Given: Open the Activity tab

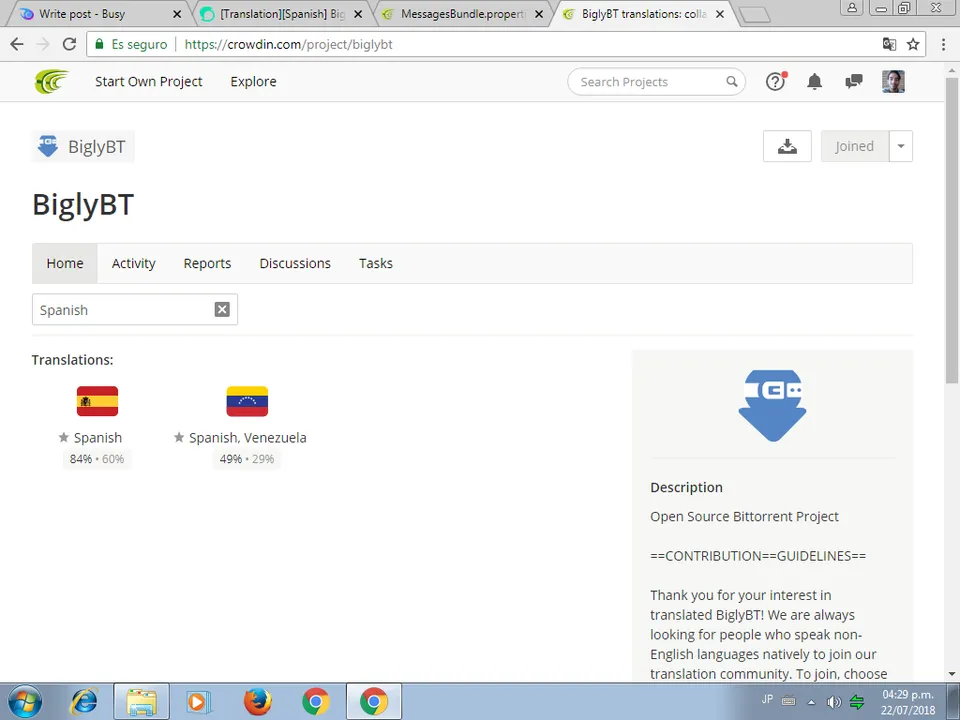Looking at the screenshot, I should pyautogui.click(x=133, y=263).
